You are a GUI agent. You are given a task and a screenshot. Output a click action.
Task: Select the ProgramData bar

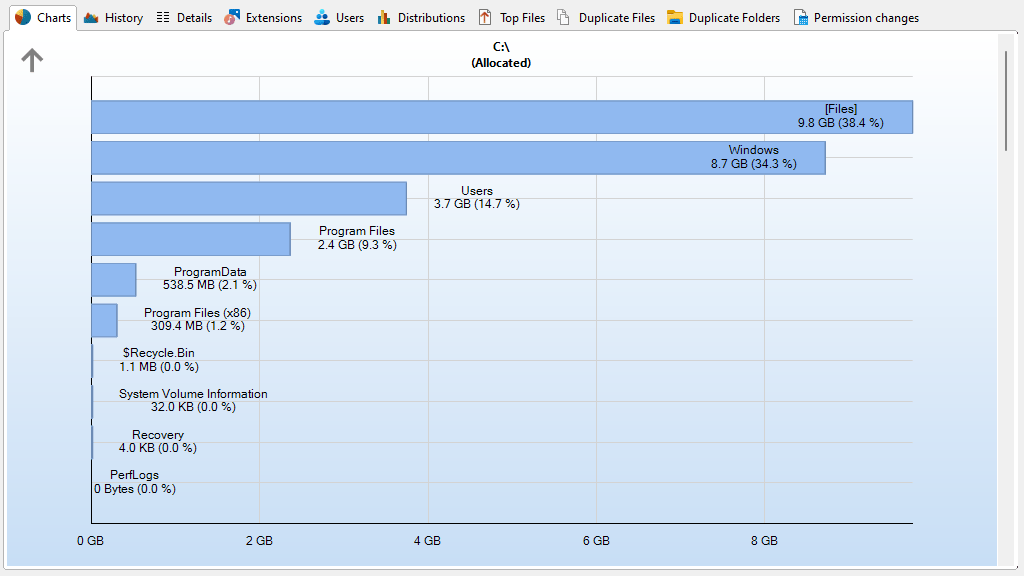113,279
